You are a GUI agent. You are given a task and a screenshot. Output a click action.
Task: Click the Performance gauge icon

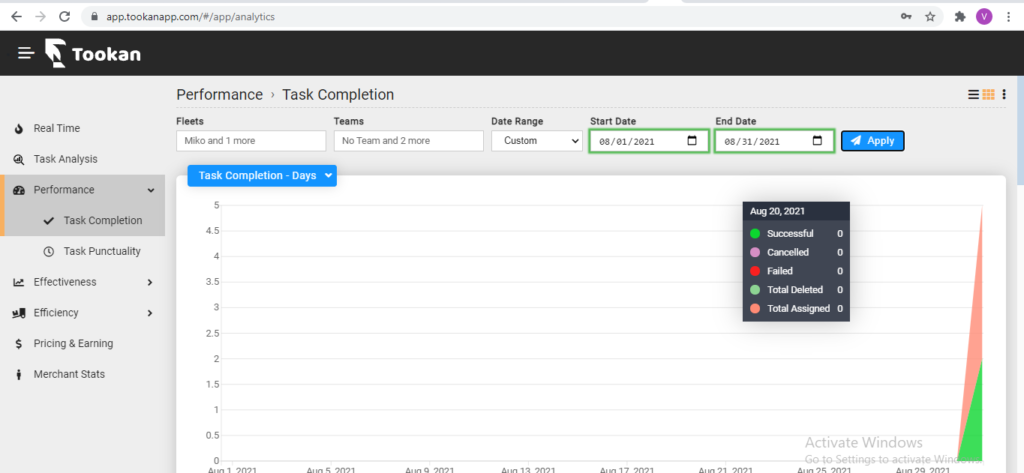19,190
